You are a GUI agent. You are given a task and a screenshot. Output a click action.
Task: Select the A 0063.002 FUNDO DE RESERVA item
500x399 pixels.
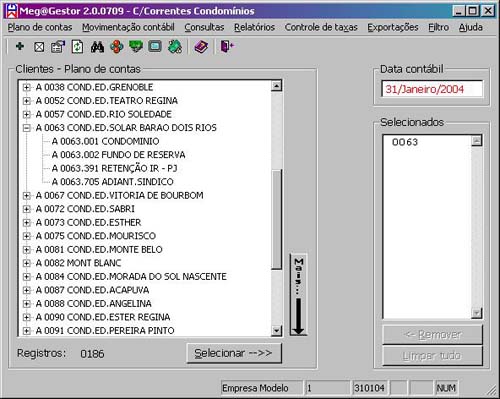point(118,155)
